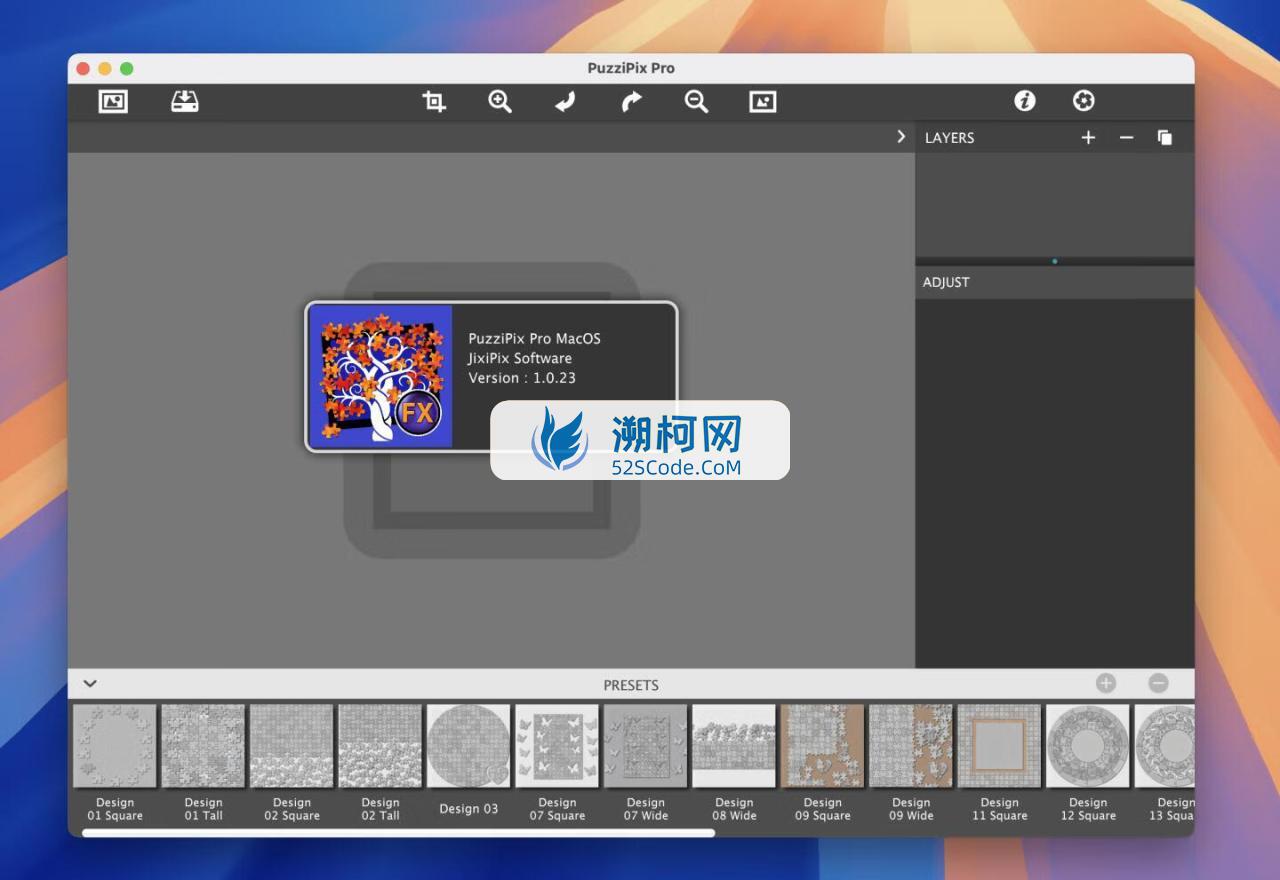Remove a layer with minus

tap(1127, 138)
